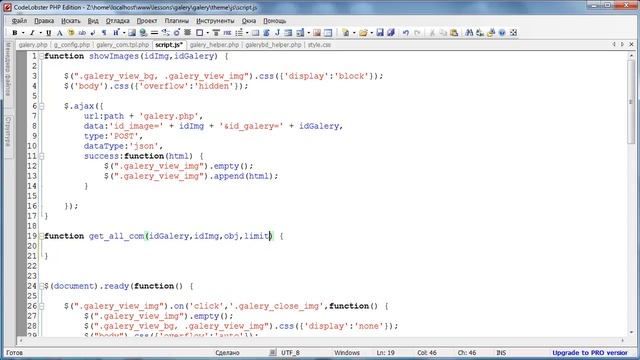Open a file using the folder icon
640x360 pixels.
click(363, 33)
